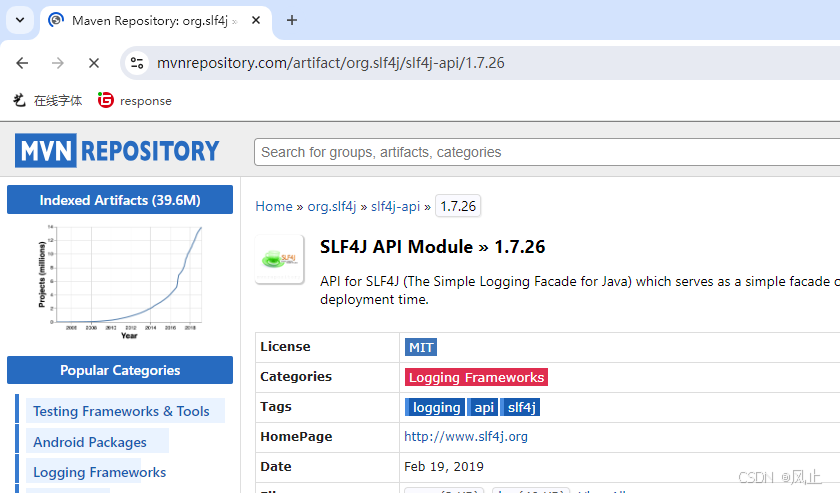Click the License row label
The image size is (840, 493).
pos(285,347)
